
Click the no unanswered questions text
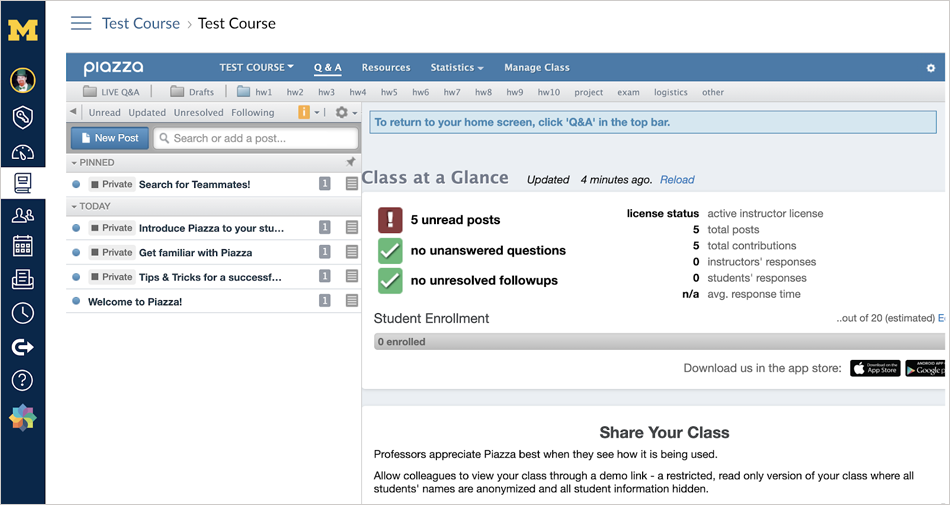[x=488, y=251]
